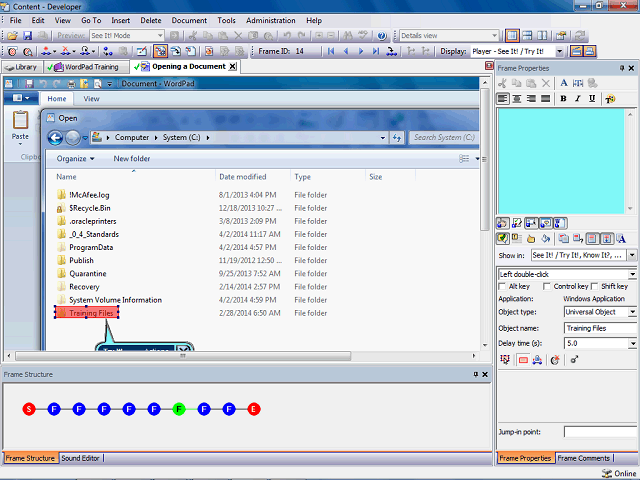Click the Back arrow in Open dialog
The height and width of the screenshot is (480, 640).
tap(56, 138)
